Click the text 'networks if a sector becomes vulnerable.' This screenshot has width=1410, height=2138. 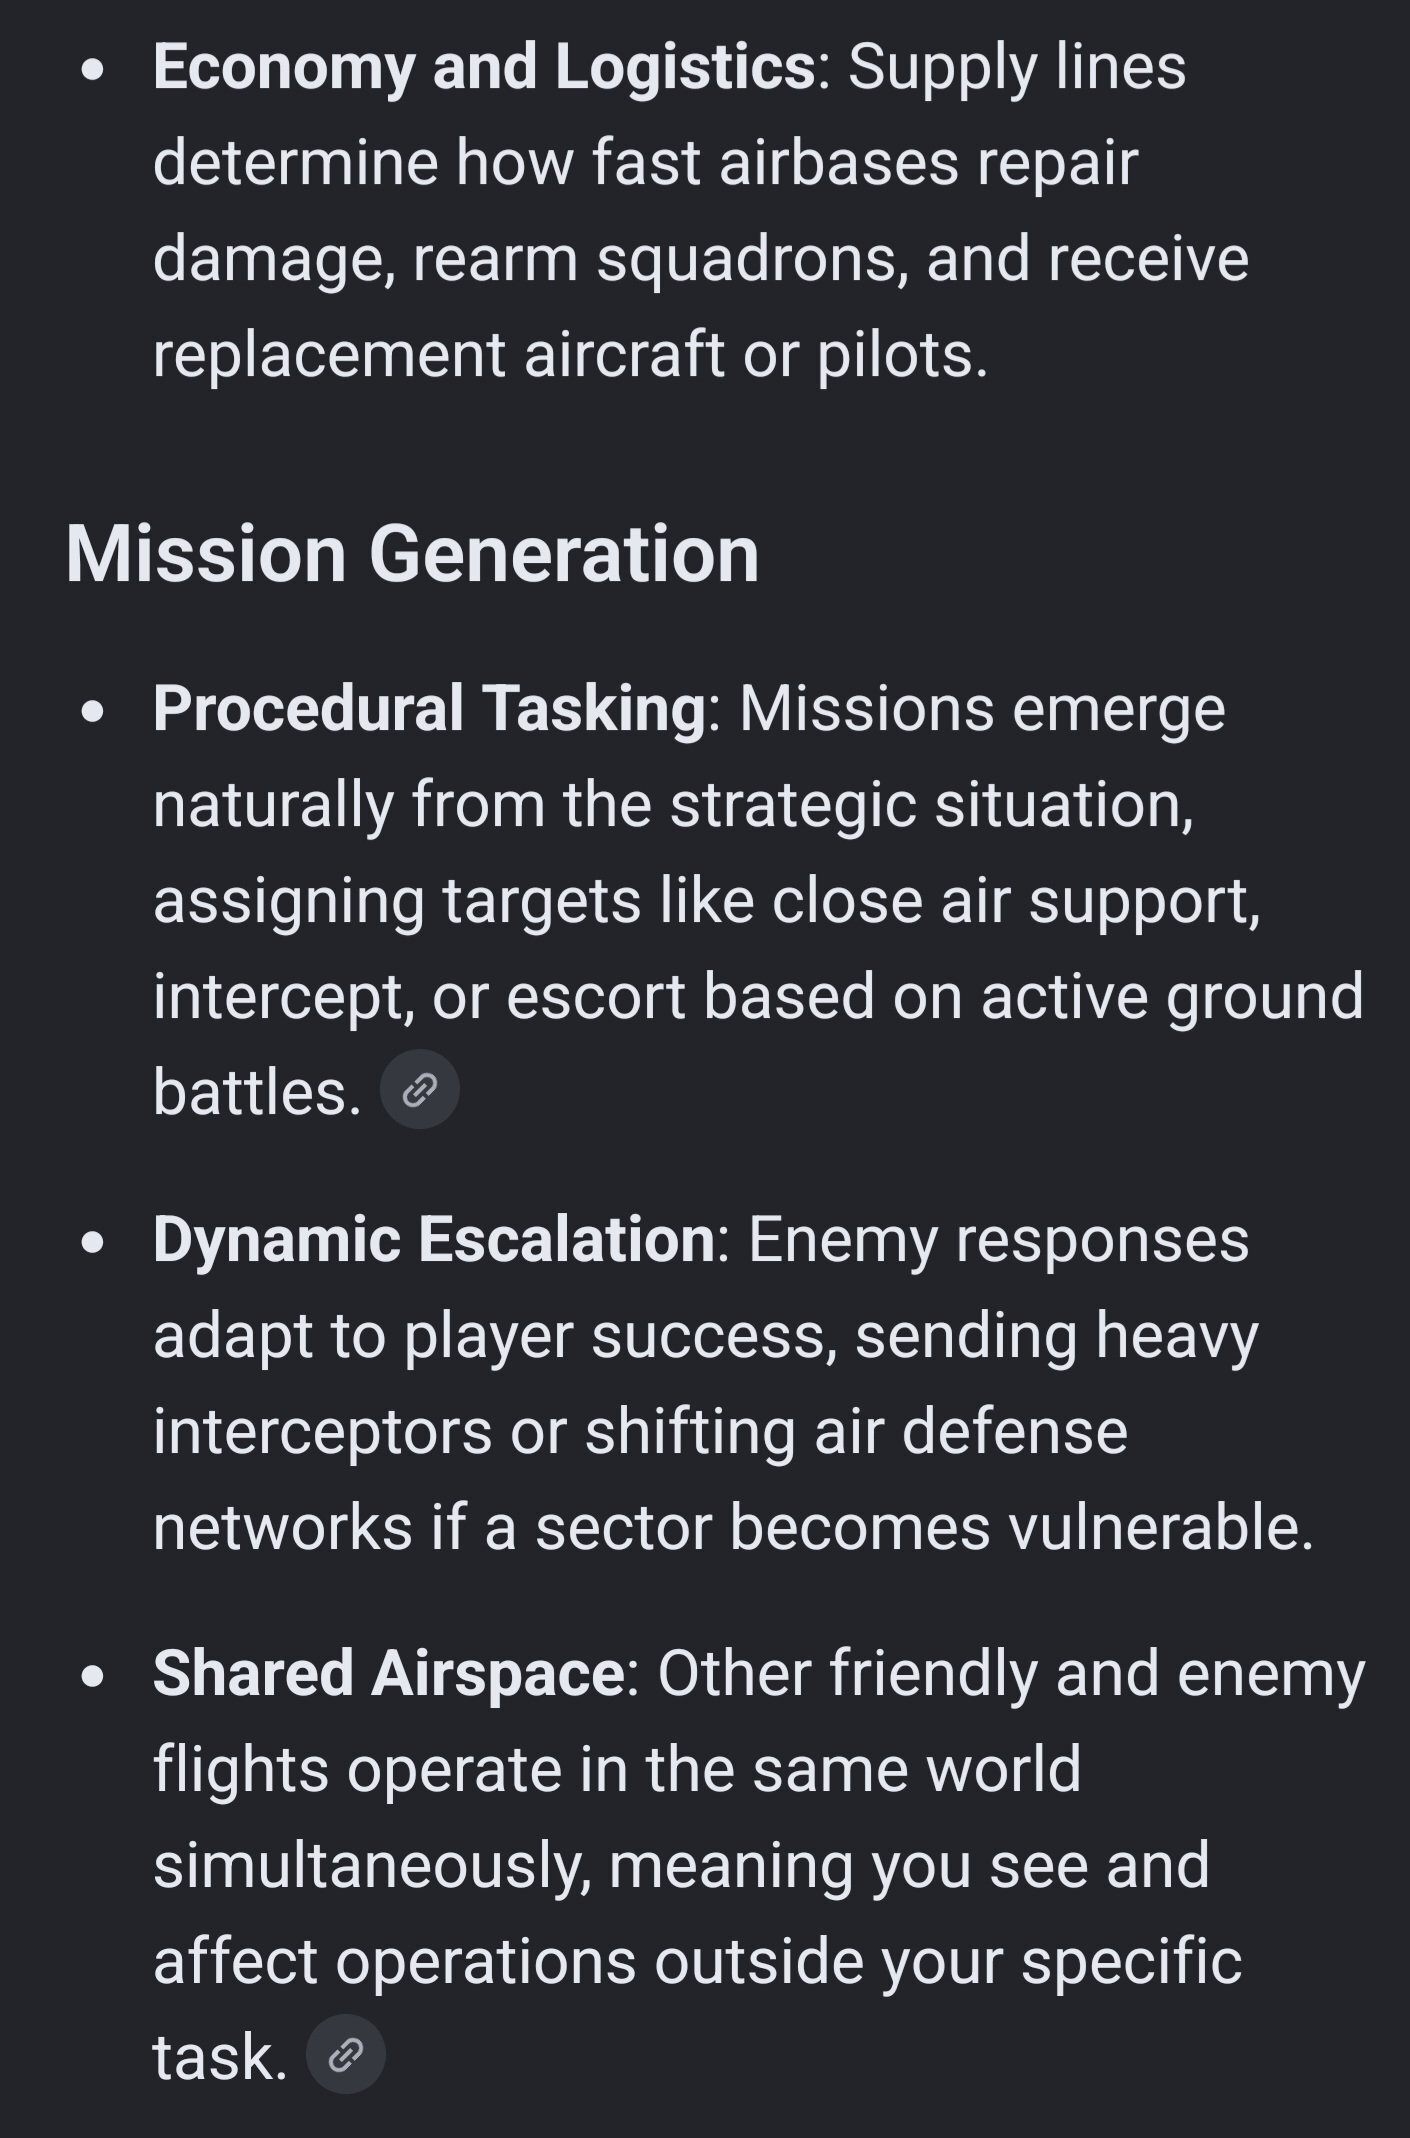tap(733, 1527)
